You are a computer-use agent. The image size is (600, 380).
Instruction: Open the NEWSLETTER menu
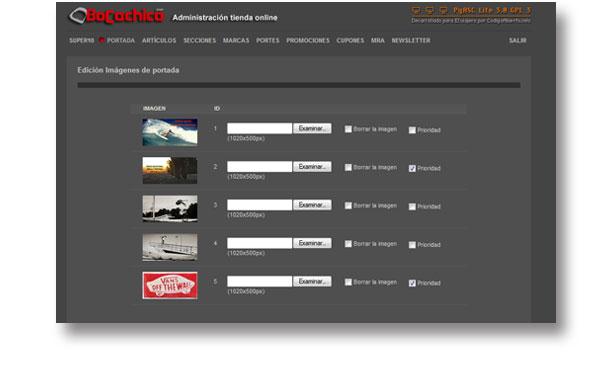click(x=411, y=41)
